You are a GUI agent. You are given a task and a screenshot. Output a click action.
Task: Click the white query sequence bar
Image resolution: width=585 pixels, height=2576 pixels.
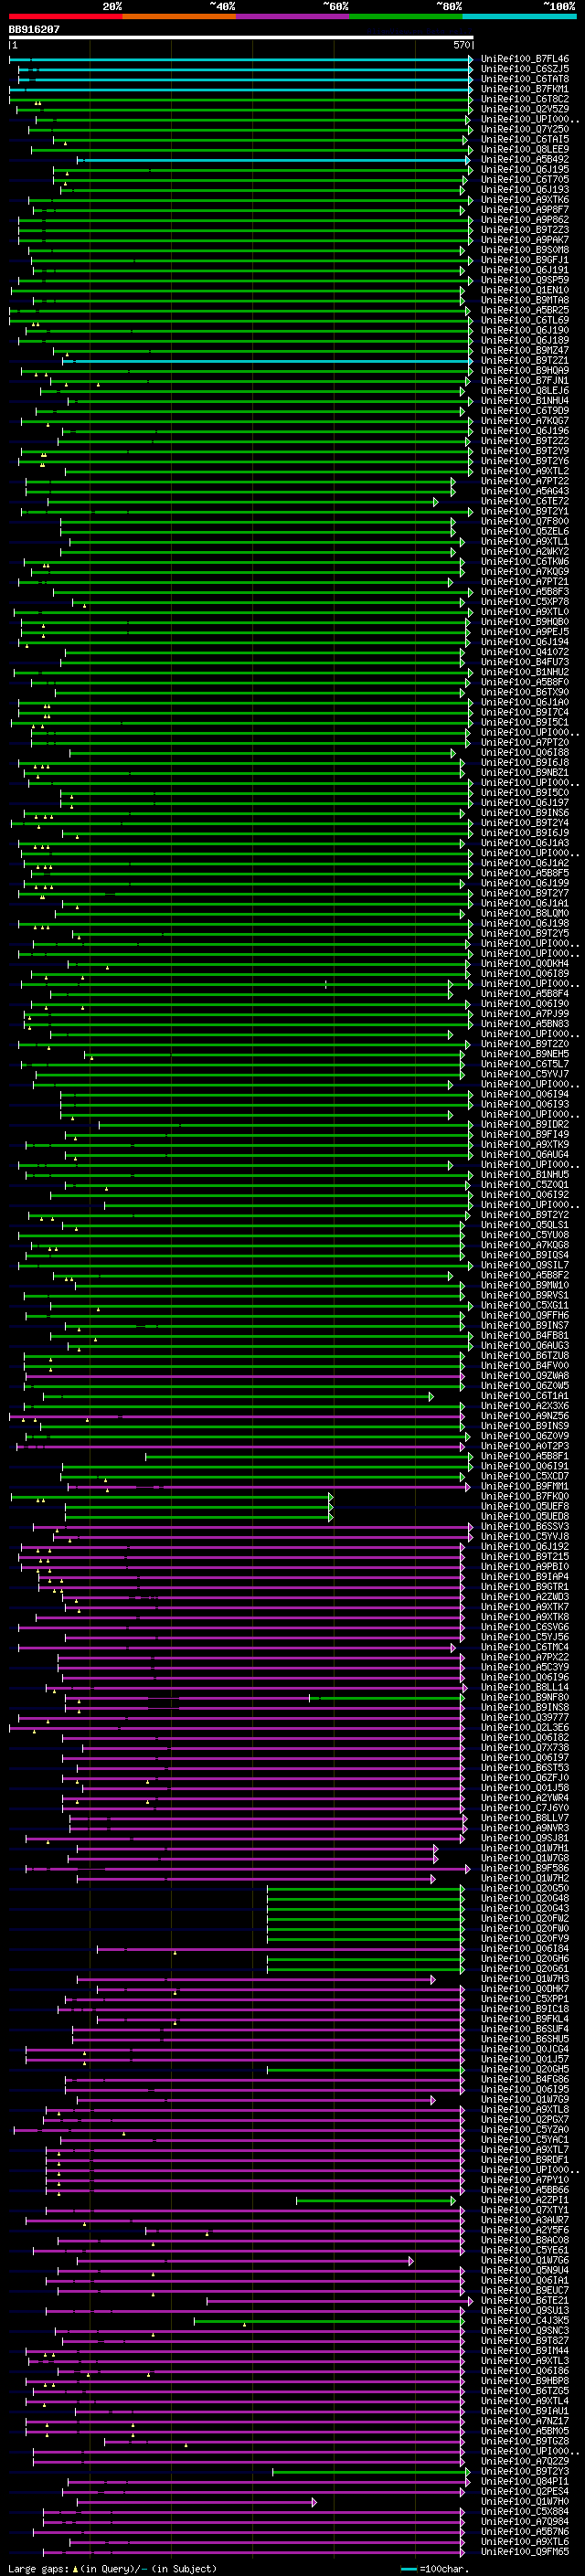241,38
